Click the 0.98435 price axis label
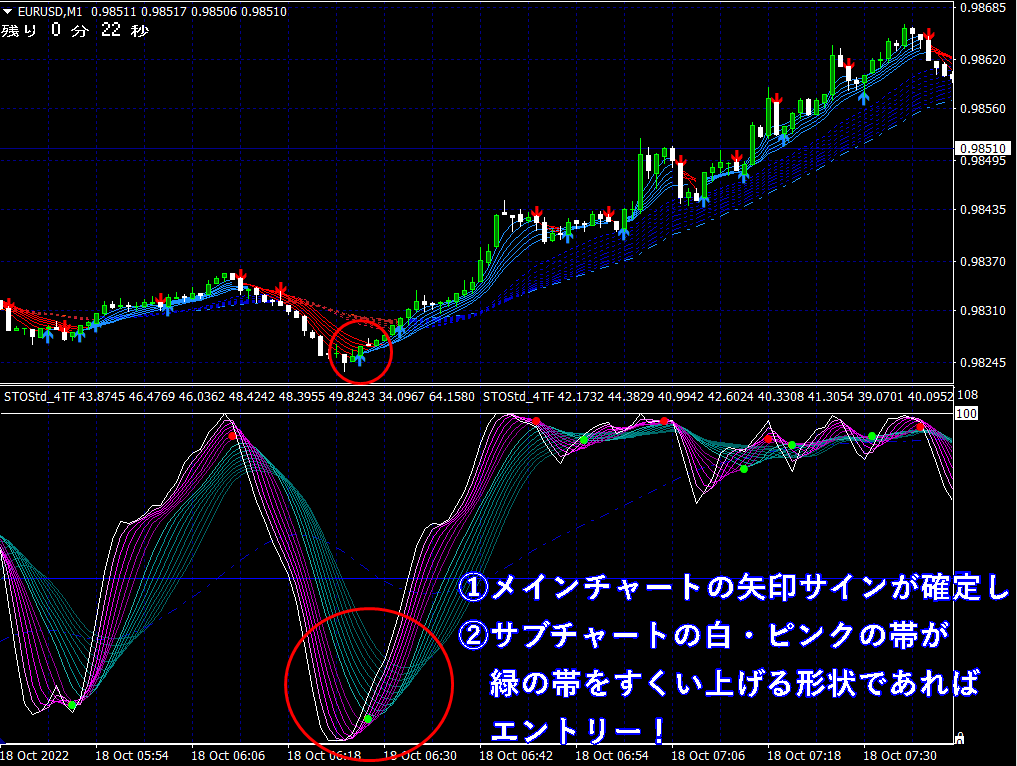This screenshot has height=766, width=1017. pos(983,209)
